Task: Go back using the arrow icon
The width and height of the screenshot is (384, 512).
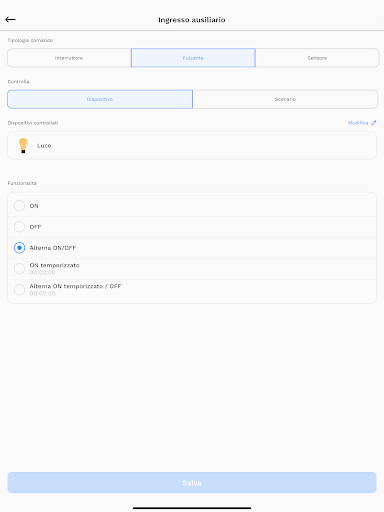Action: (x=10, y=19)
